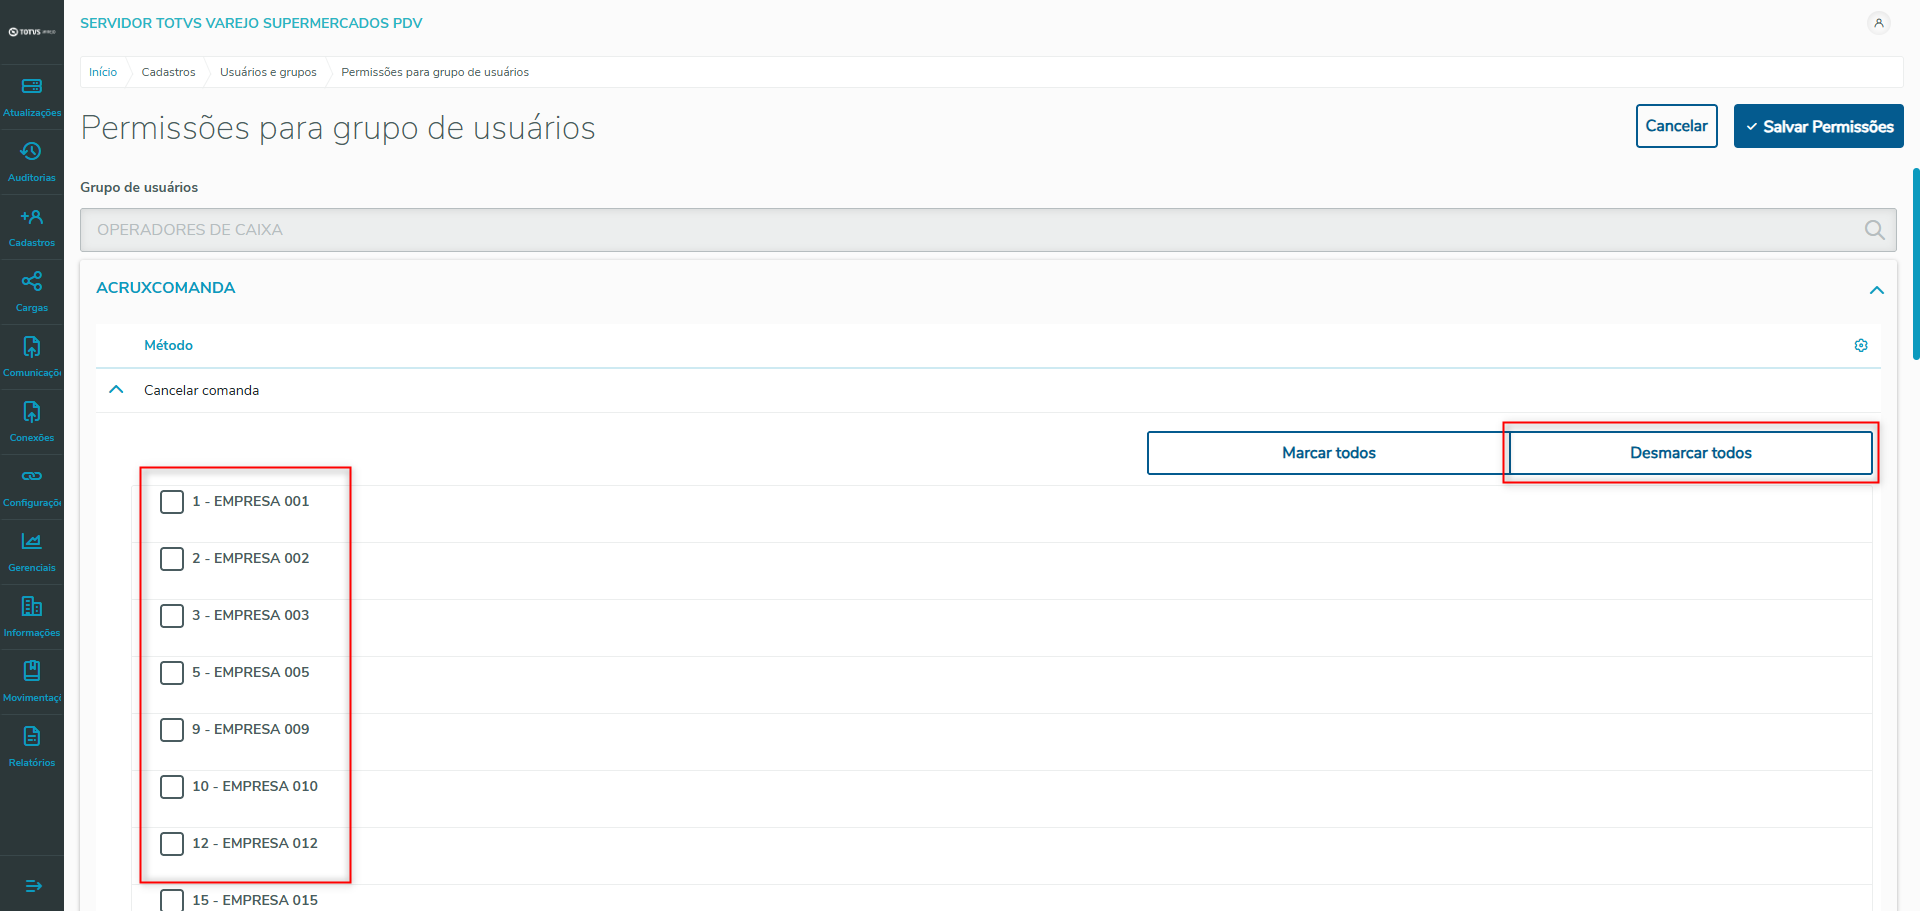Open the Cargas sidebar icon
1920x911 pixels.
(32, 282)
